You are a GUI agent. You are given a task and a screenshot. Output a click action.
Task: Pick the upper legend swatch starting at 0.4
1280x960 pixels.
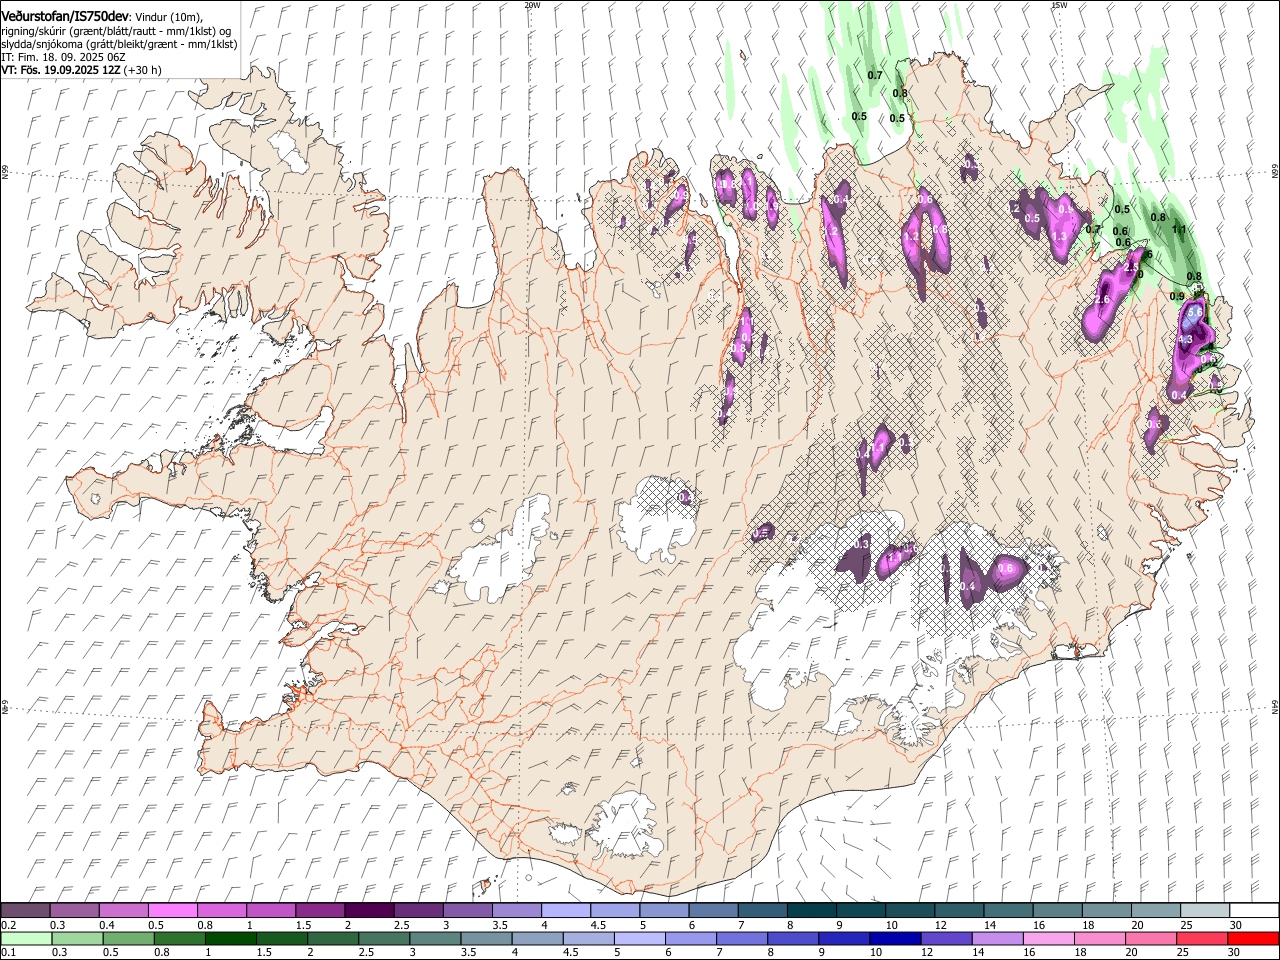coord(123,910)
